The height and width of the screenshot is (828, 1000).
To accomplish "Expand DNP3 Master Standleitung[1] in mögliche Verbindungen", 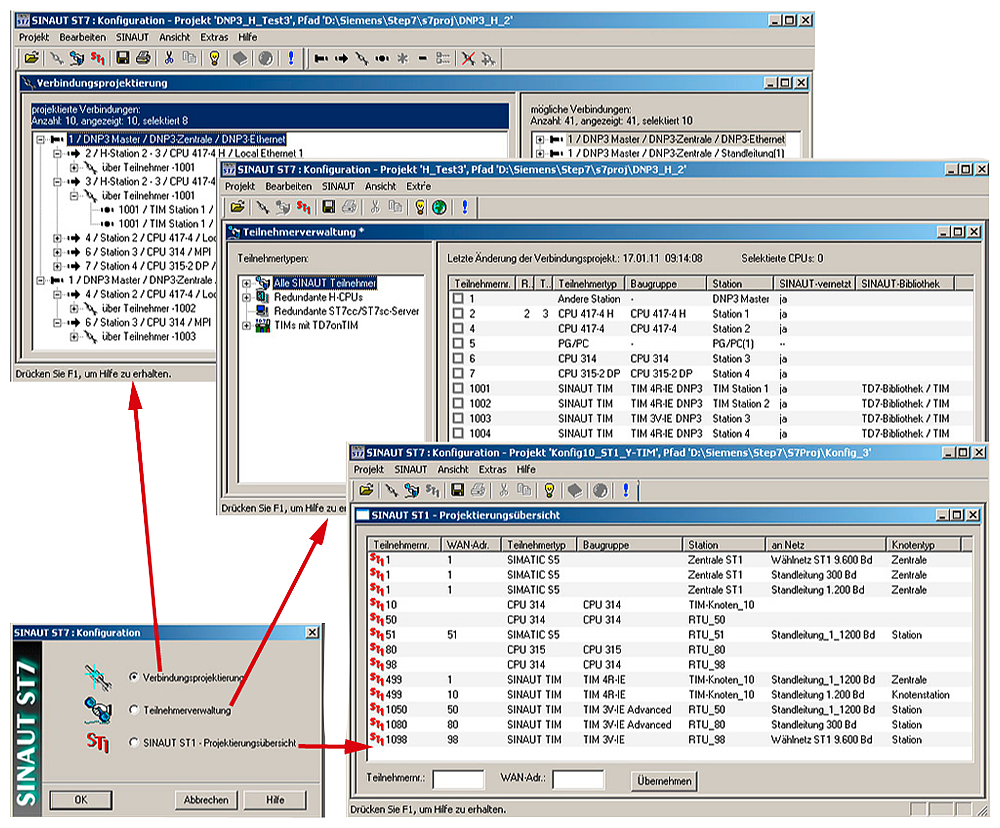I will [x=540, y=153].
